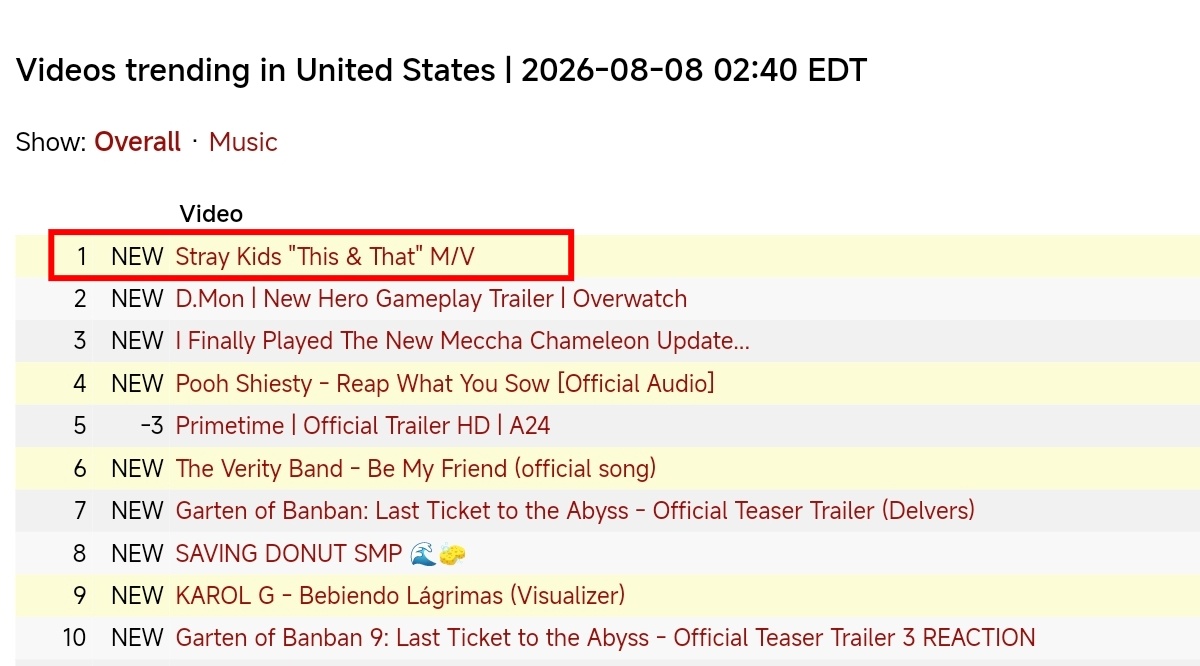Open Garten of Banban 9 REACTION link
The height and width of the screenshot is (666, 1200).
tap(606, 638)
